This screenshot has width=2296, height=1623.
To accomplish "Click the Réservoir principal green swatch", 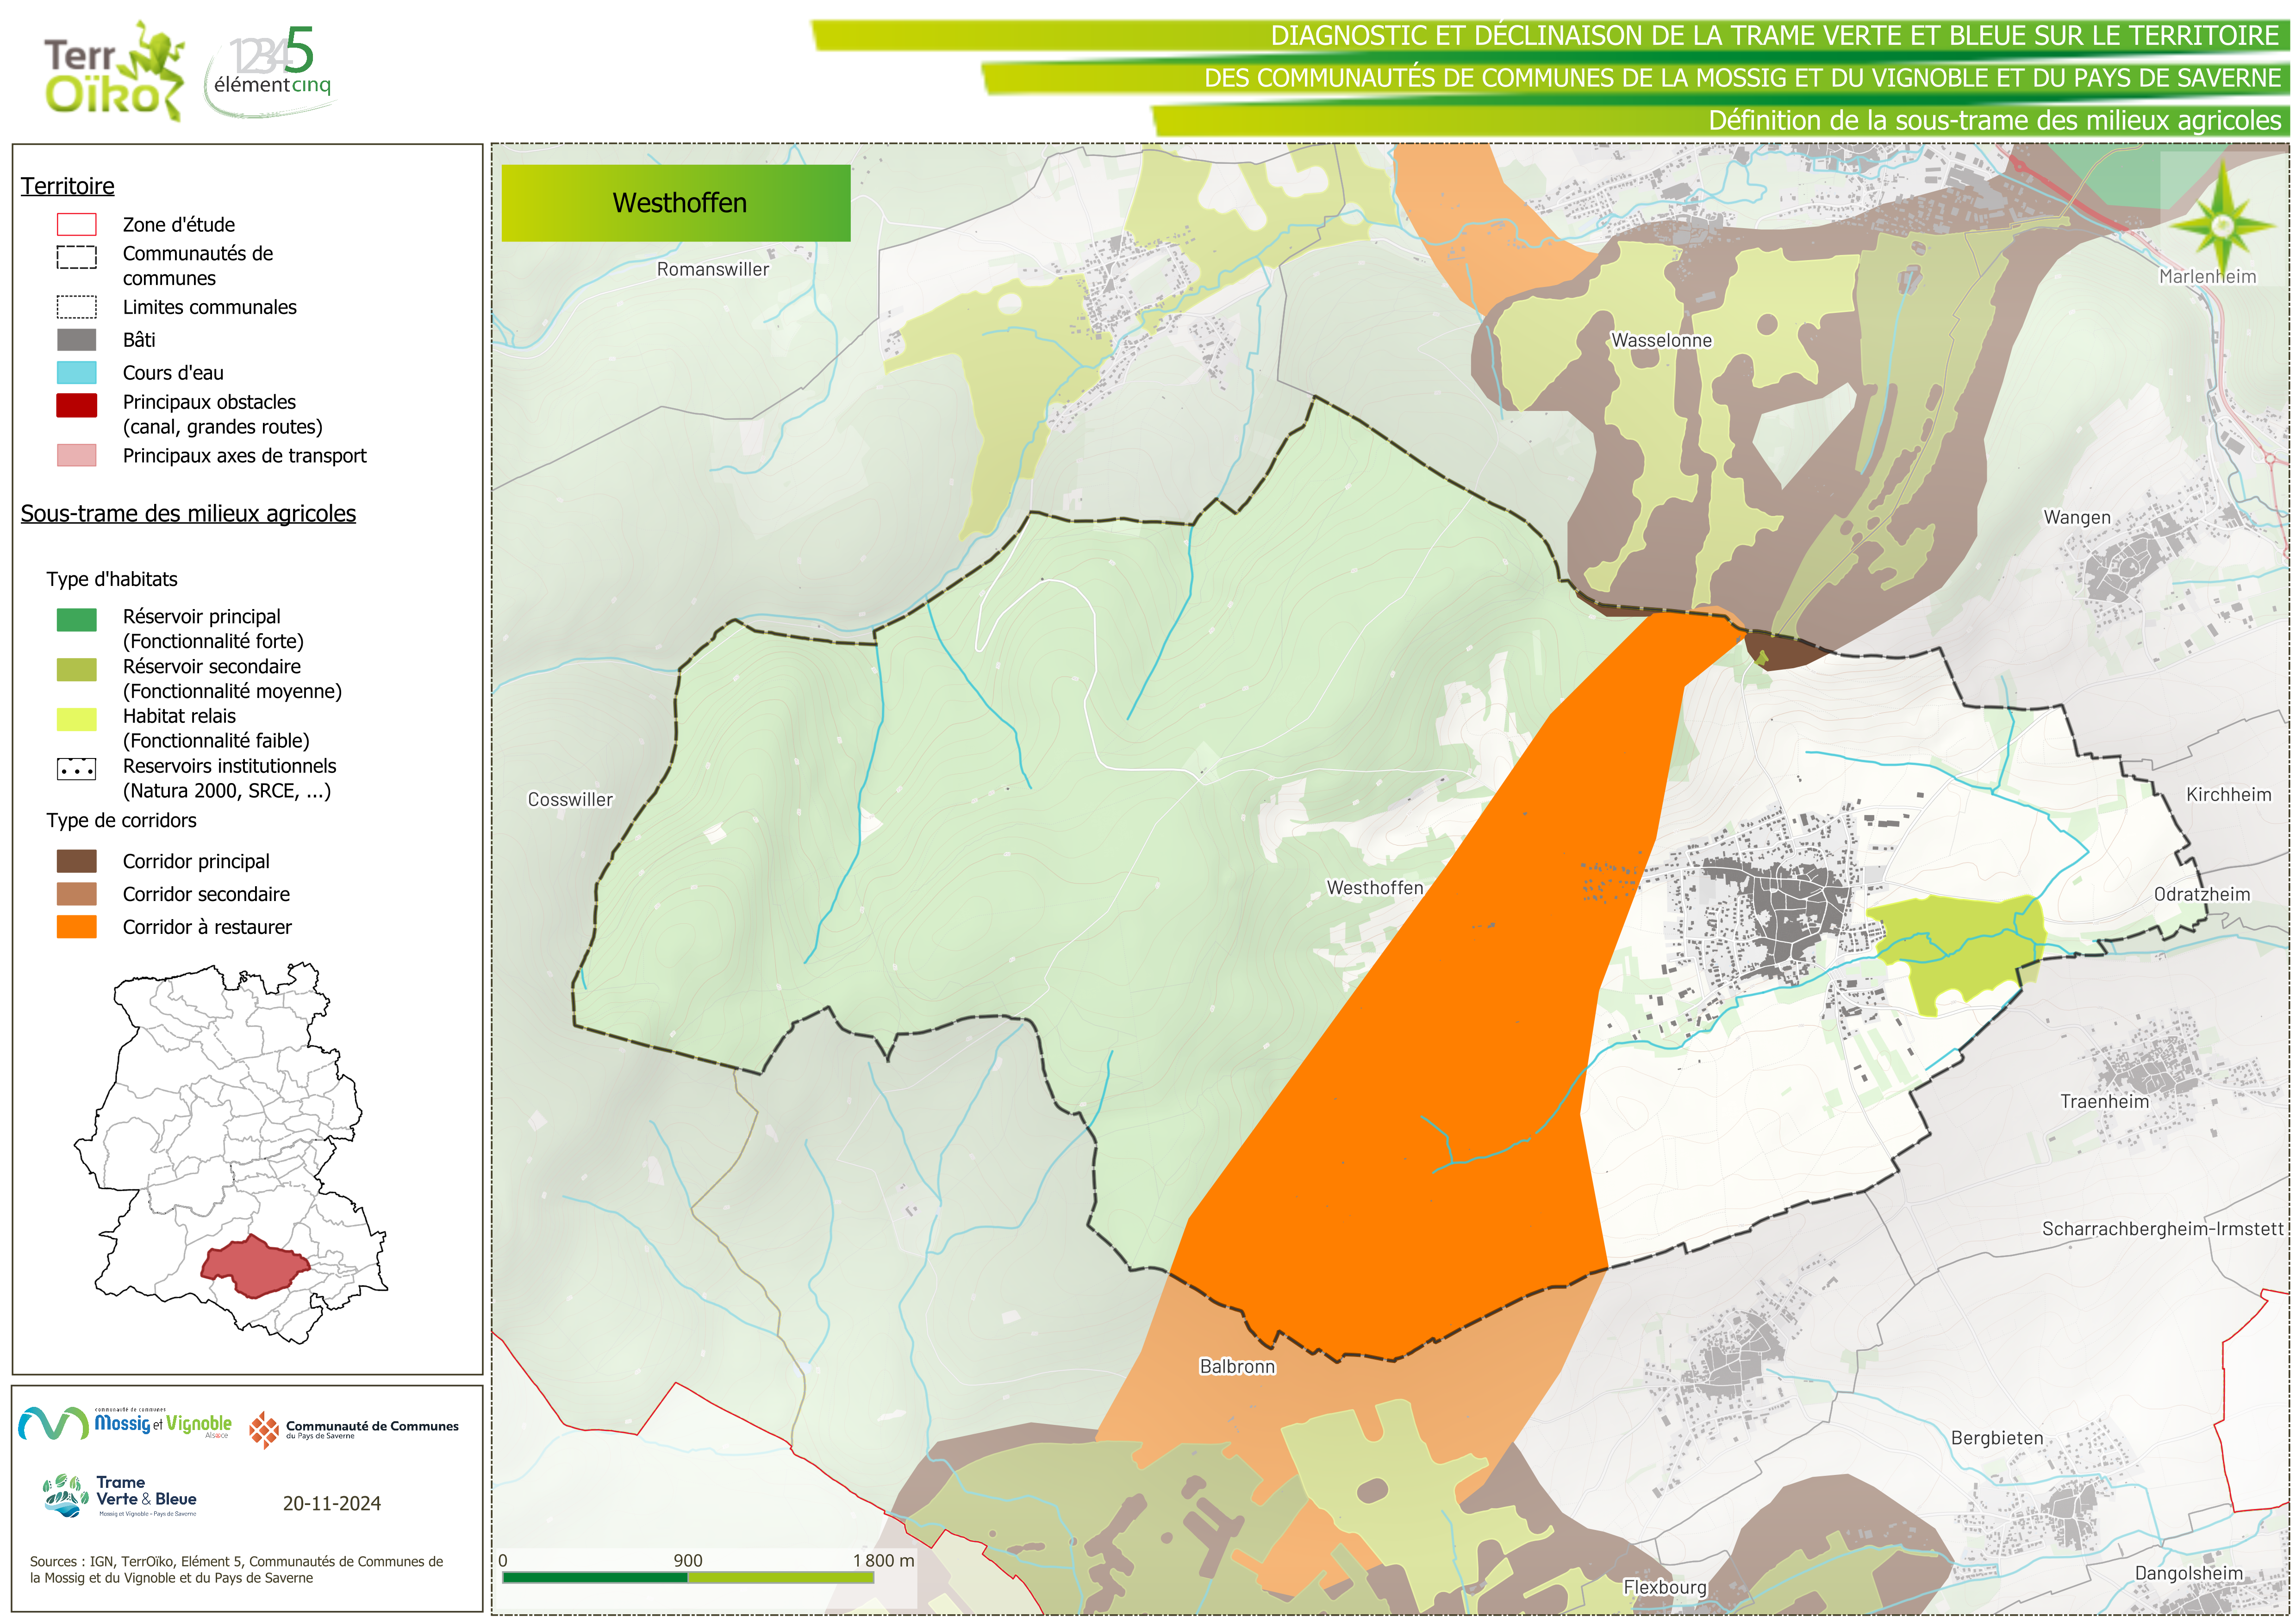I will [77, 620].
